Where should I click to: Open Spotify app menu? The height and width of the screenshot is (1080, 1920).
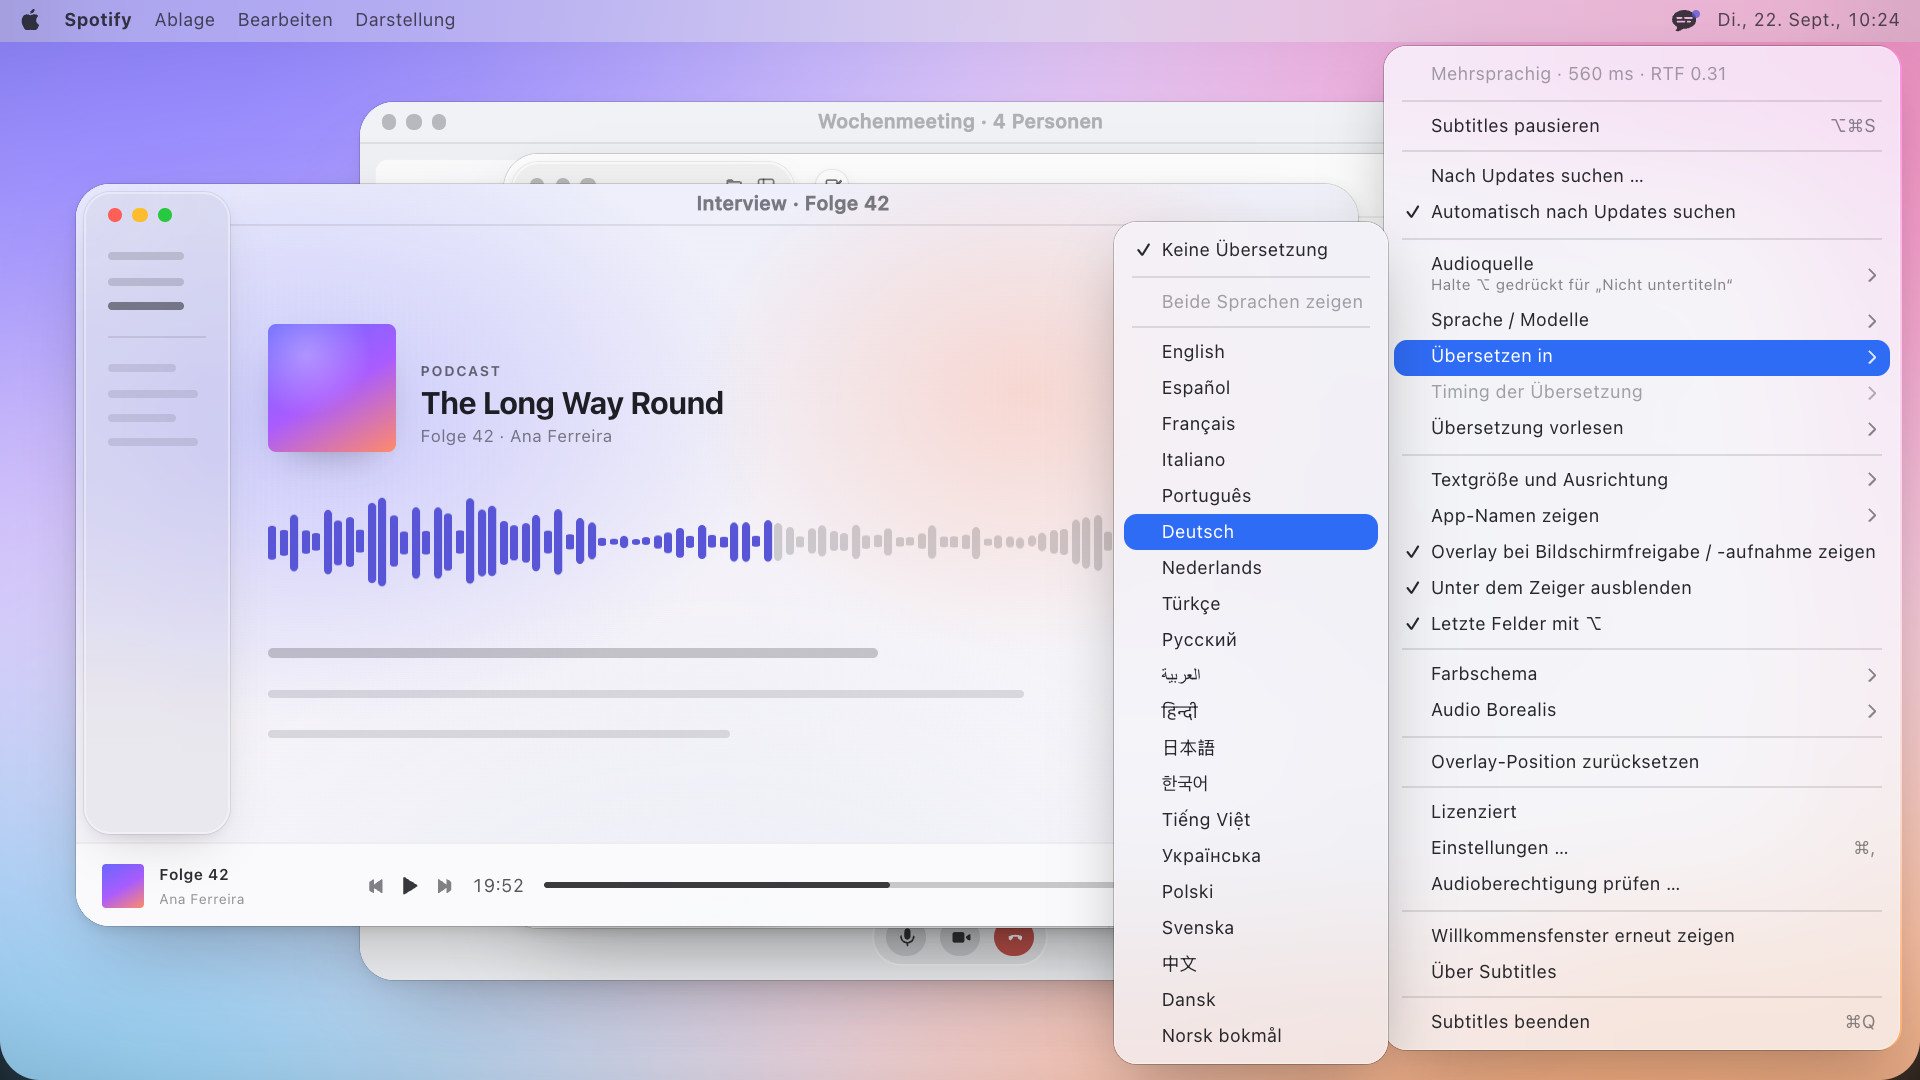(98, 20)
